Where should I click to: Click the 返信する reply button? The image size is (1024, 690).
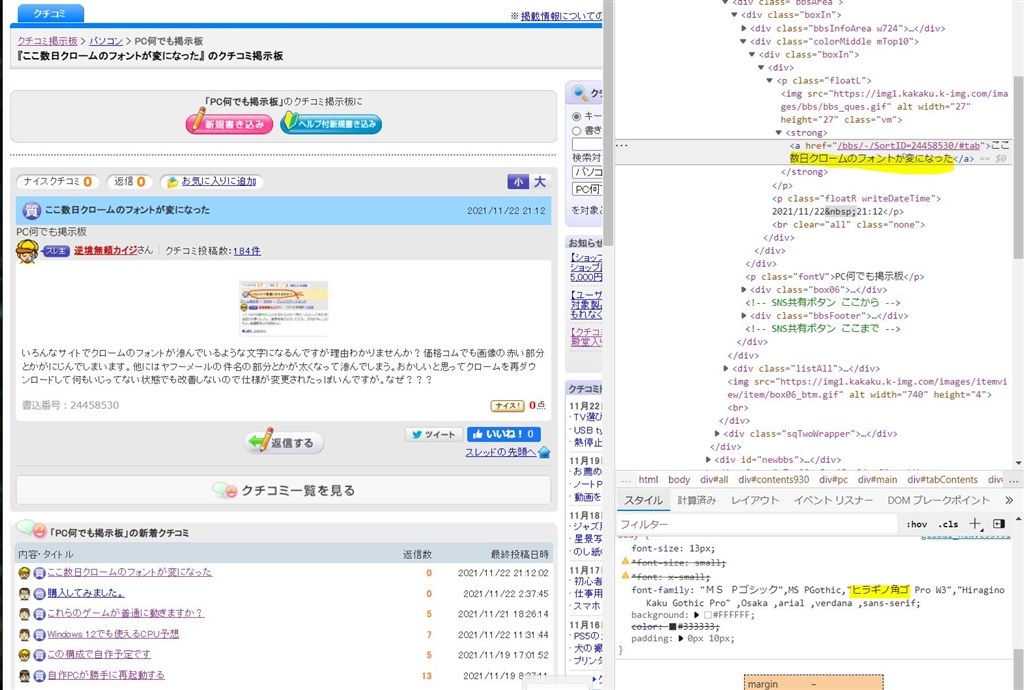pos(285,443)
